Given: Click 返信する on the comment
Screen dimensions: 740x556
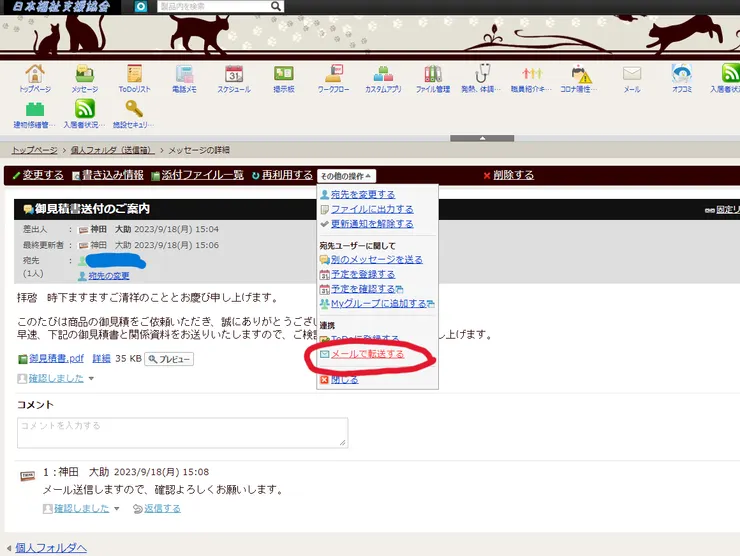Looking at the screenshot, I should (x=162, y=508).
